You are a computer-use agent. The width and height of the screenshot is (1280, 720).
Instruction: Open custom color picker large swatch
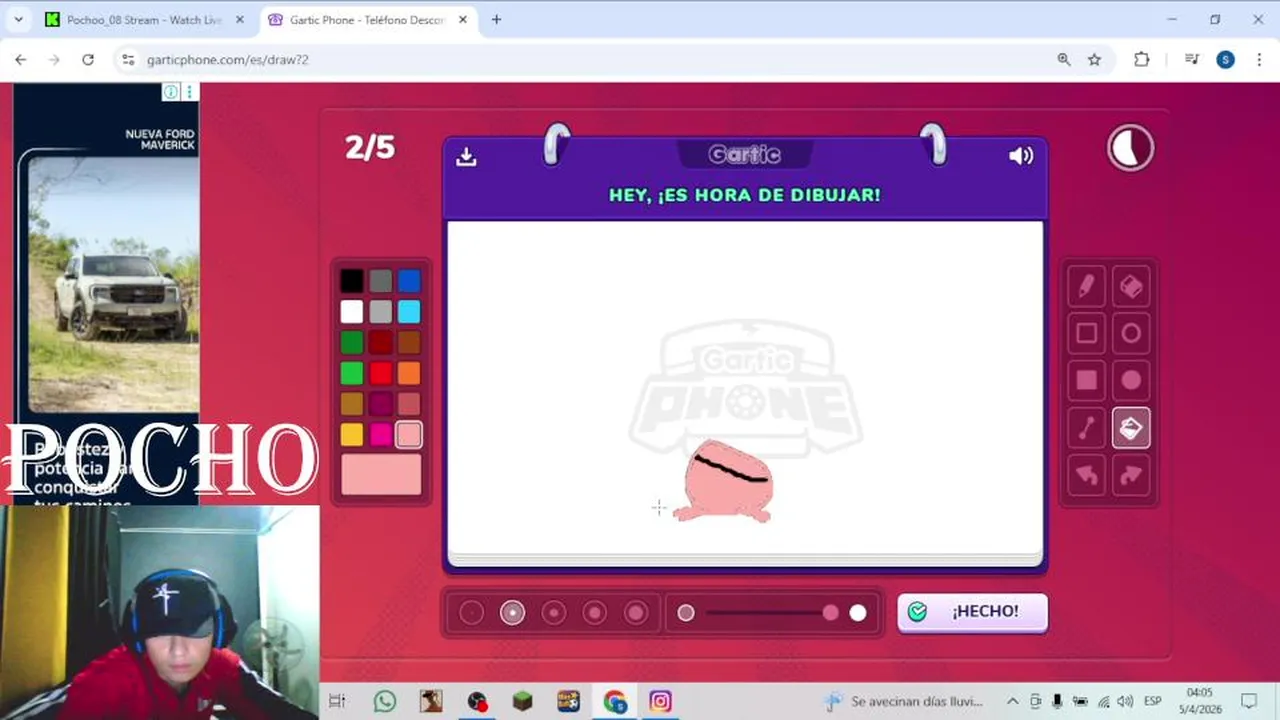point(381,475)
